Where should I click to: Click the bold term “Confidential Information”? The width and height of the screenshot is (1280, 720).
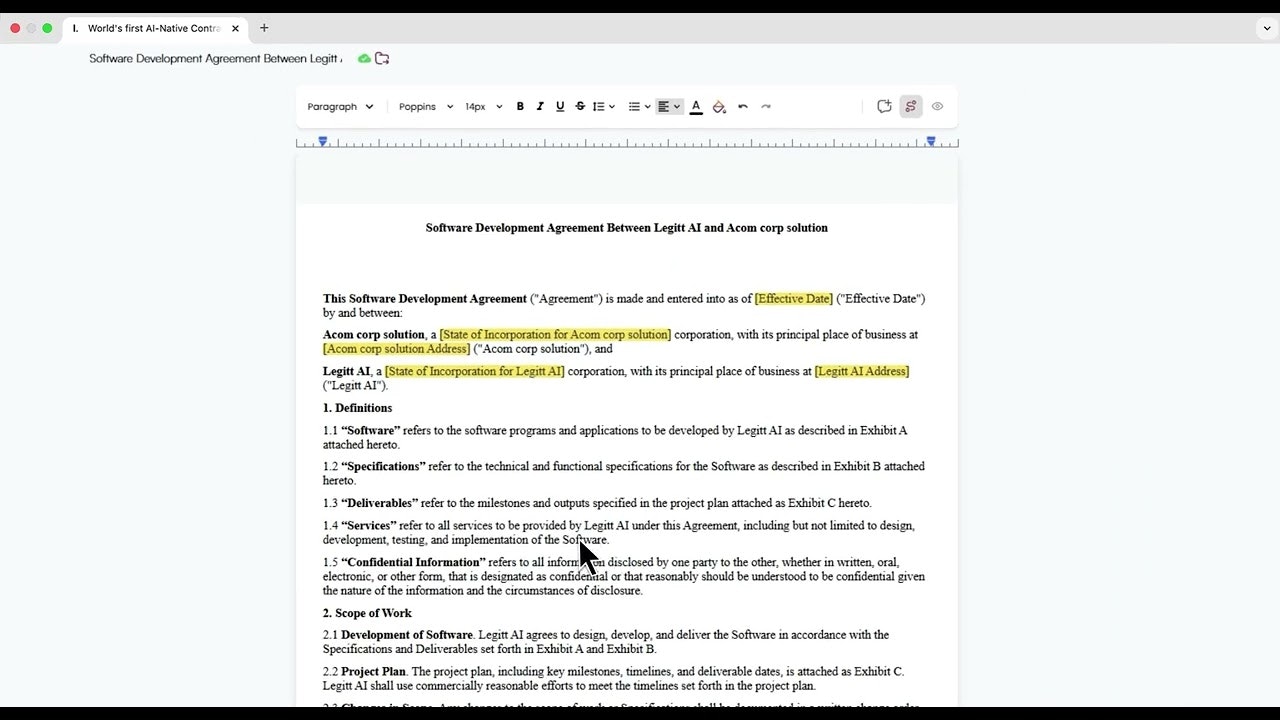point(413,563)
